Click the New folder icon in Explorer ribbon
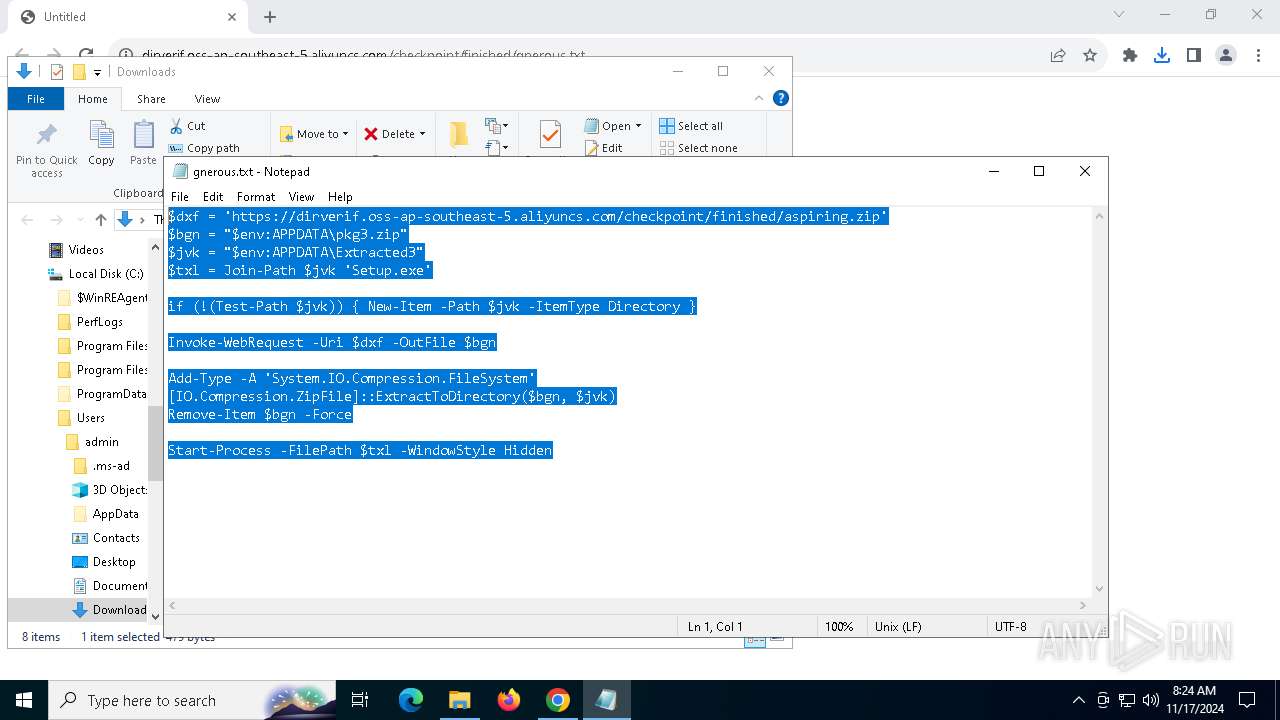 459,134
